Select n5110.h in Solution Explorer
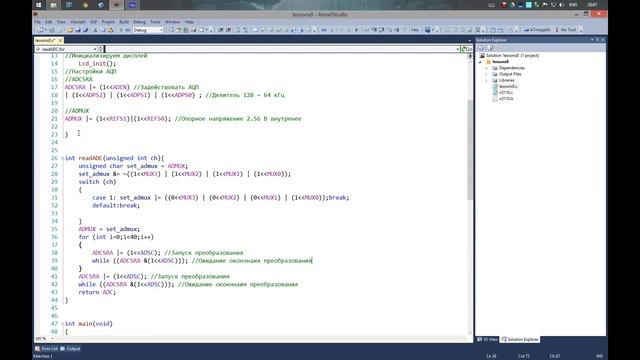Viewport: 640px width, 360px height. (506, 98)
